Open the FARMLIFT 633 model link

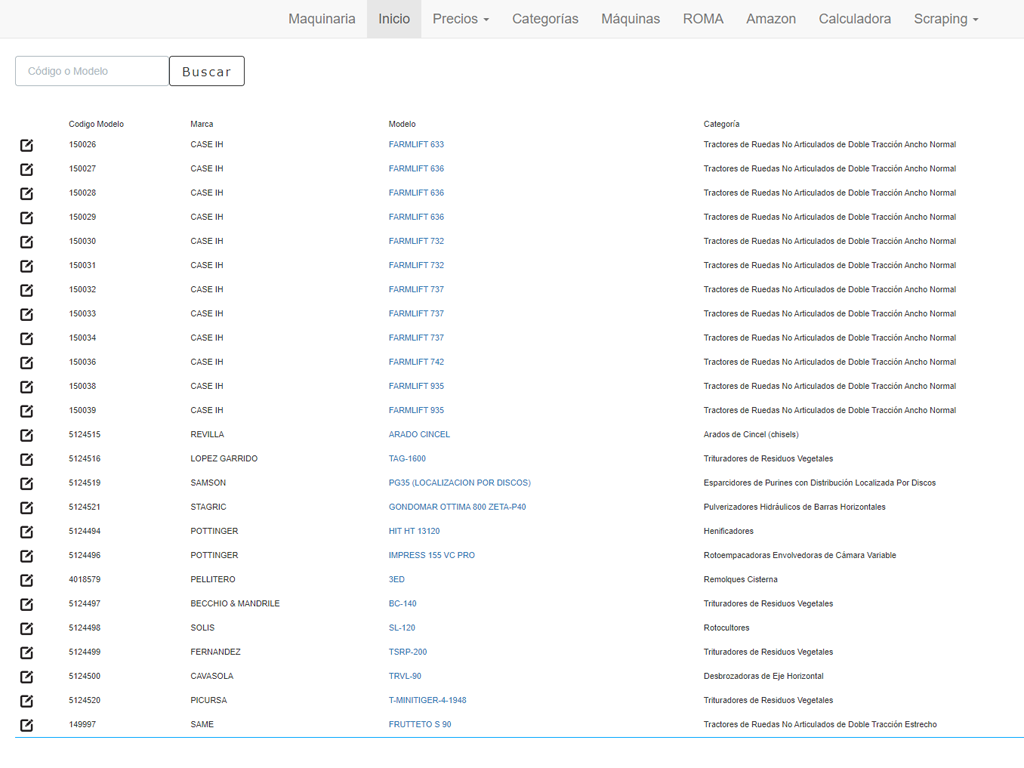416,144
